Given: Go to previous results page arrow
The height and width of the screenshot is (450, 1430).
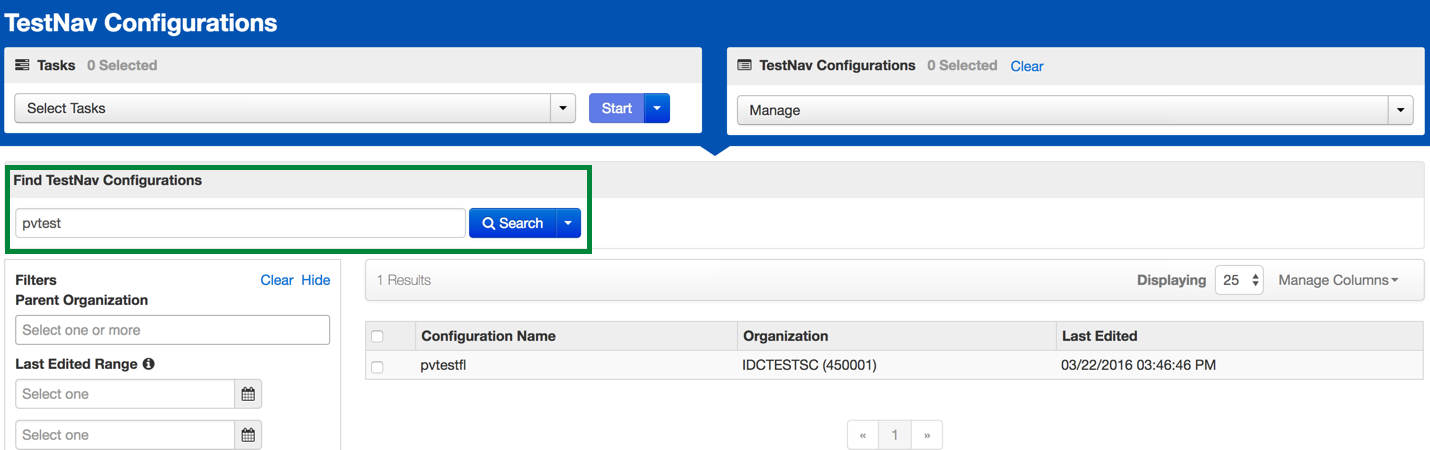Looking at the screenshot, I should (x=863, y=435).
